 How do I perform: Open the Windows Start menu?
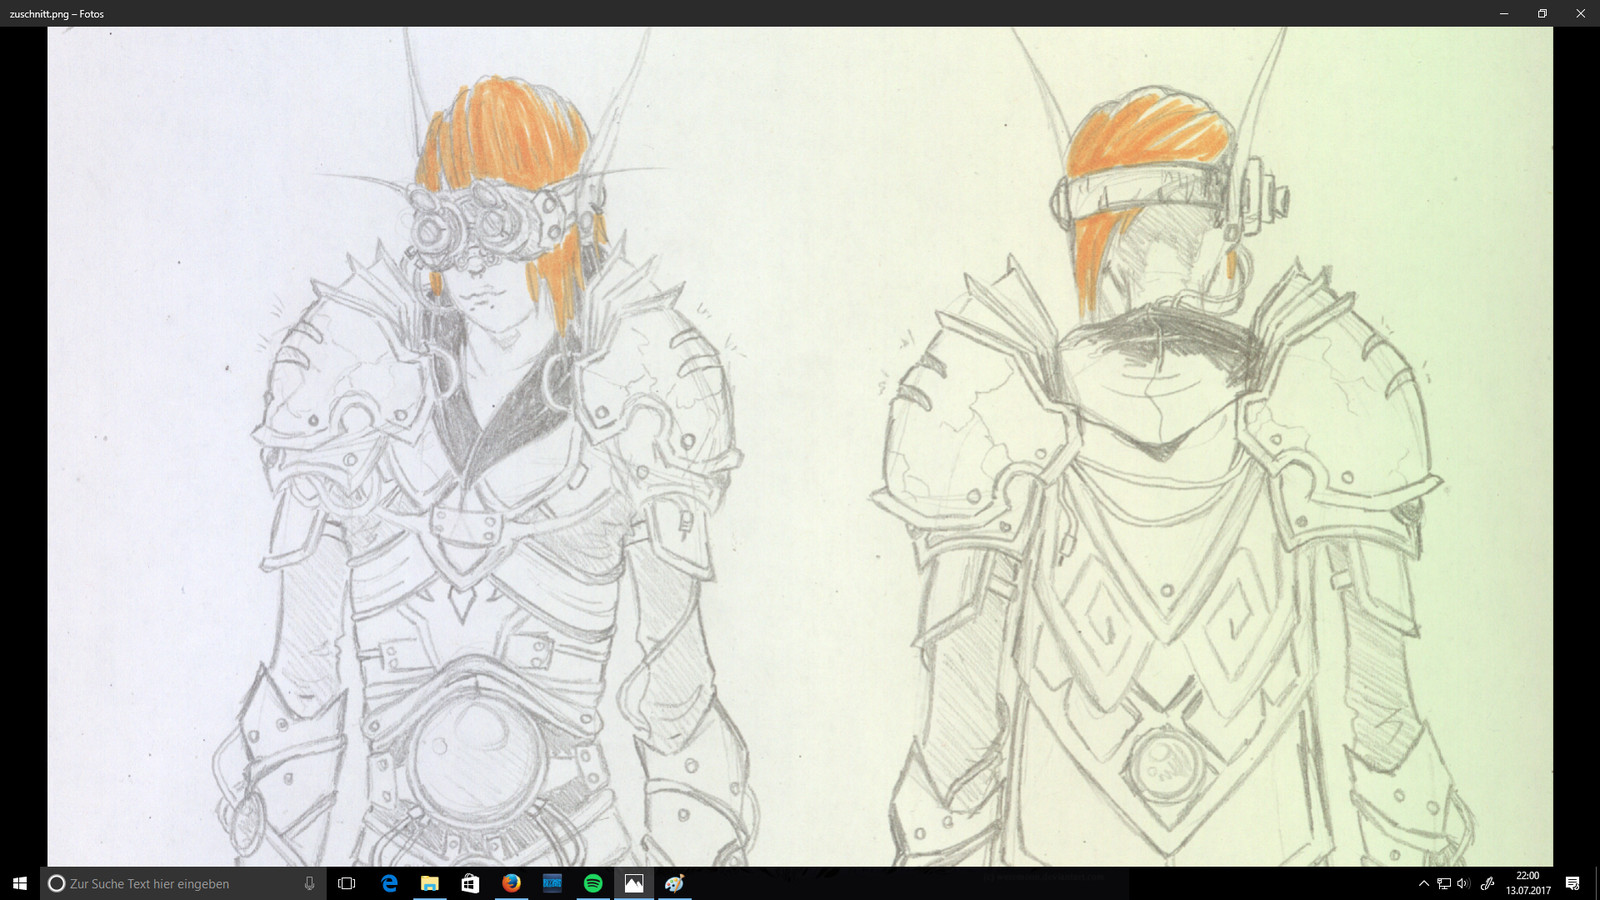point(19,883)
